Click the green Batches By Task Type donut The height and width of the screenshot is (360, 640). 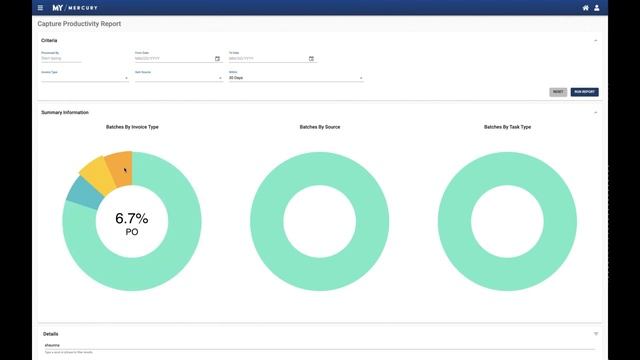(x=507, y=274)
